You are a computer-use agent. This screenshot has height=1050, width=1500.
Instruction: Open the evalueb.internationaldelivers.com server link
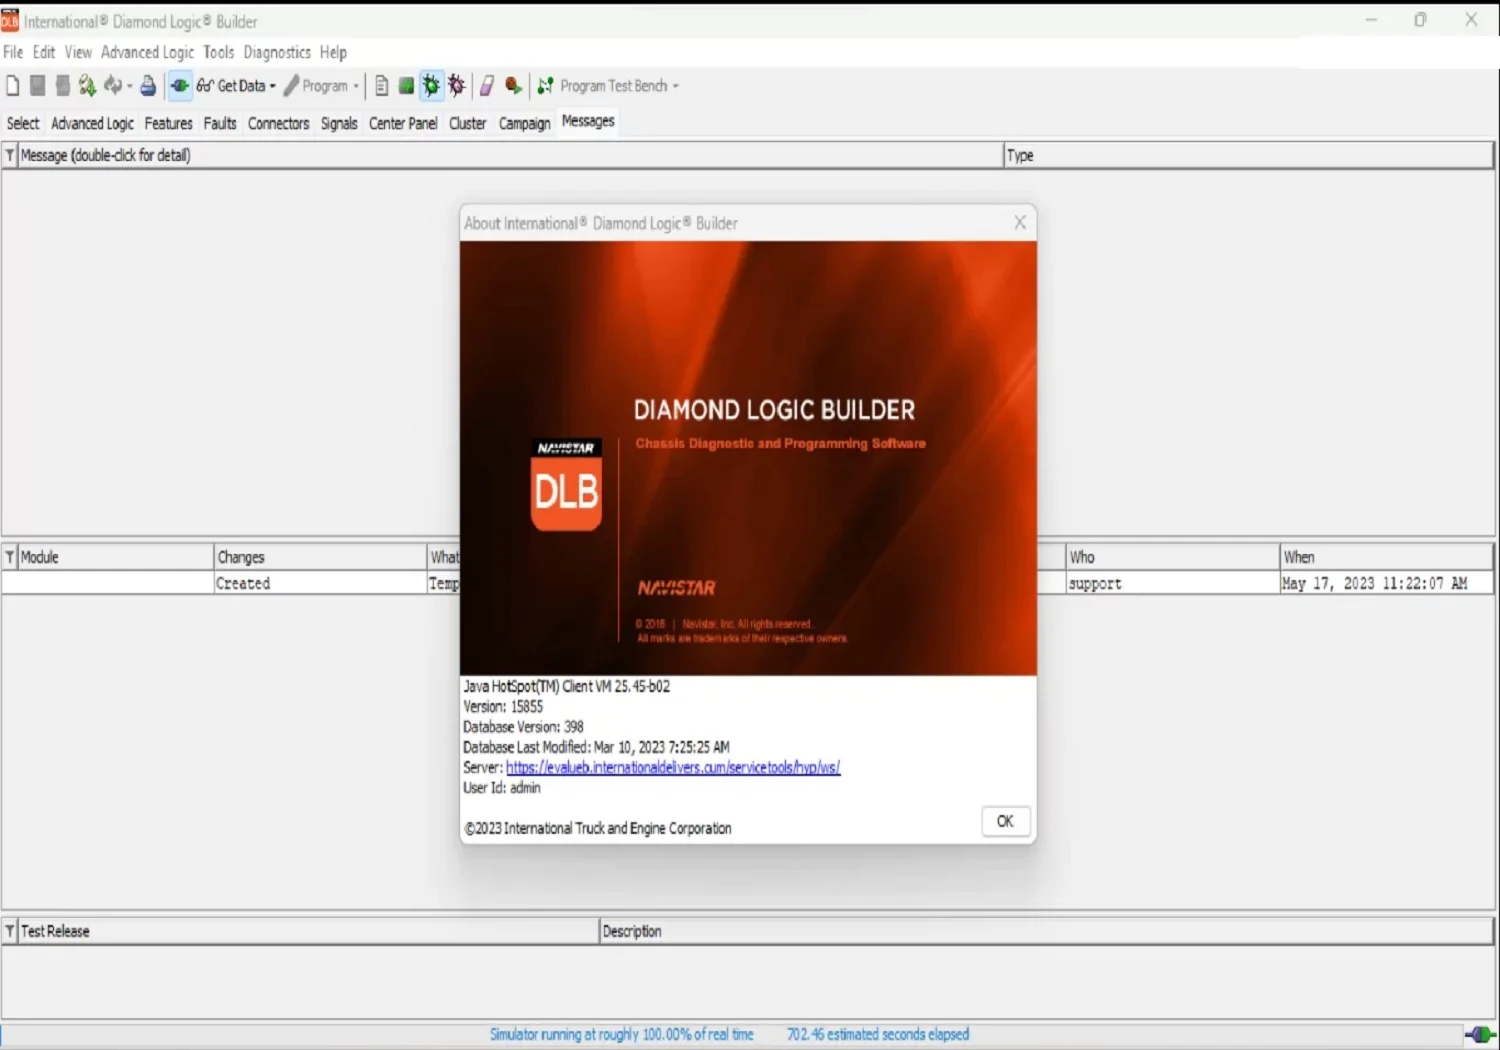(673, 767)
